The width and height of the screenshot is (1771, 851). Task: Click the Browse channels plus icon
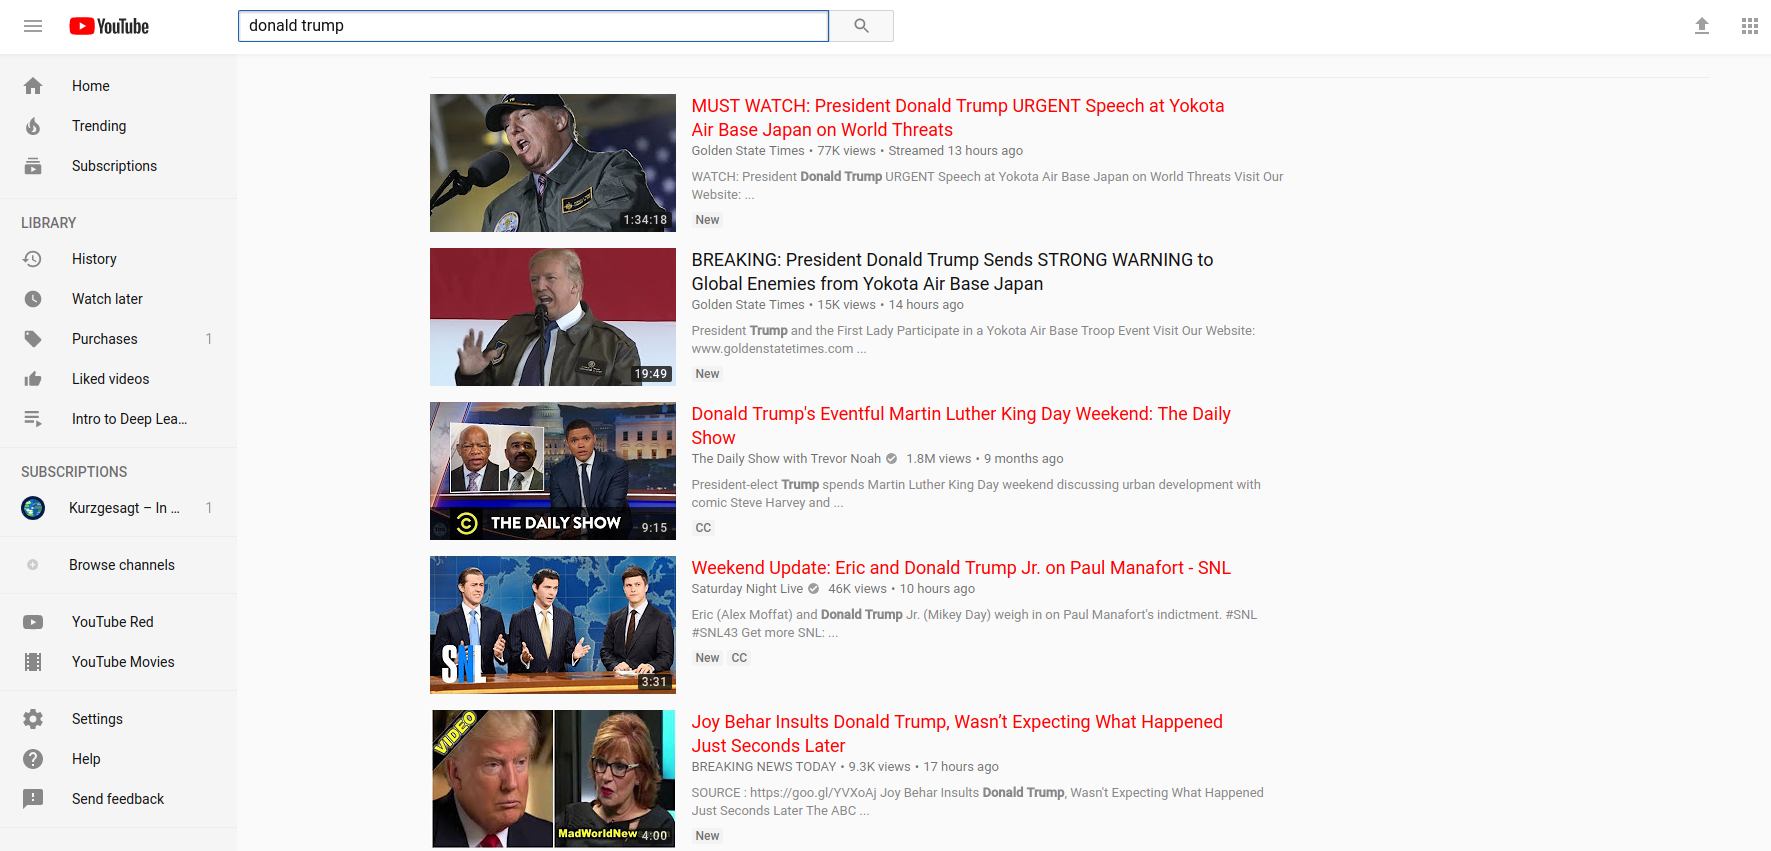click(x=33, y=565)
